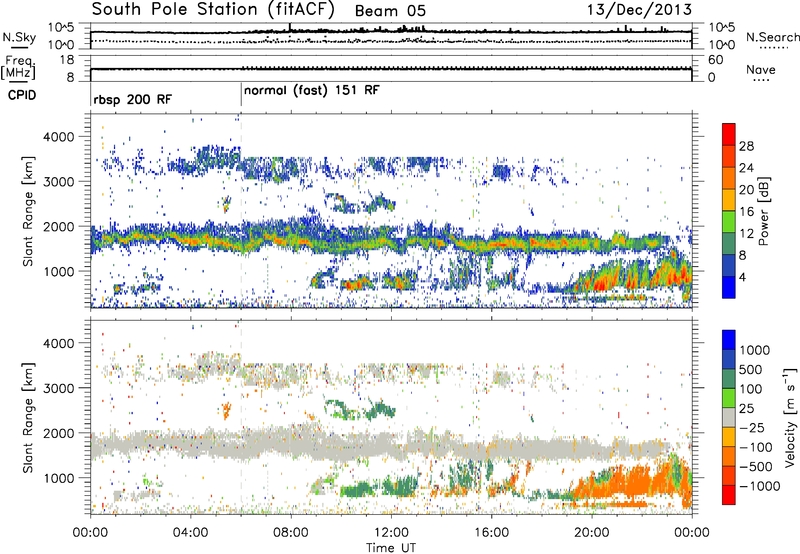Click the blue bottom of the Power color bar

[x=729, y=287]
